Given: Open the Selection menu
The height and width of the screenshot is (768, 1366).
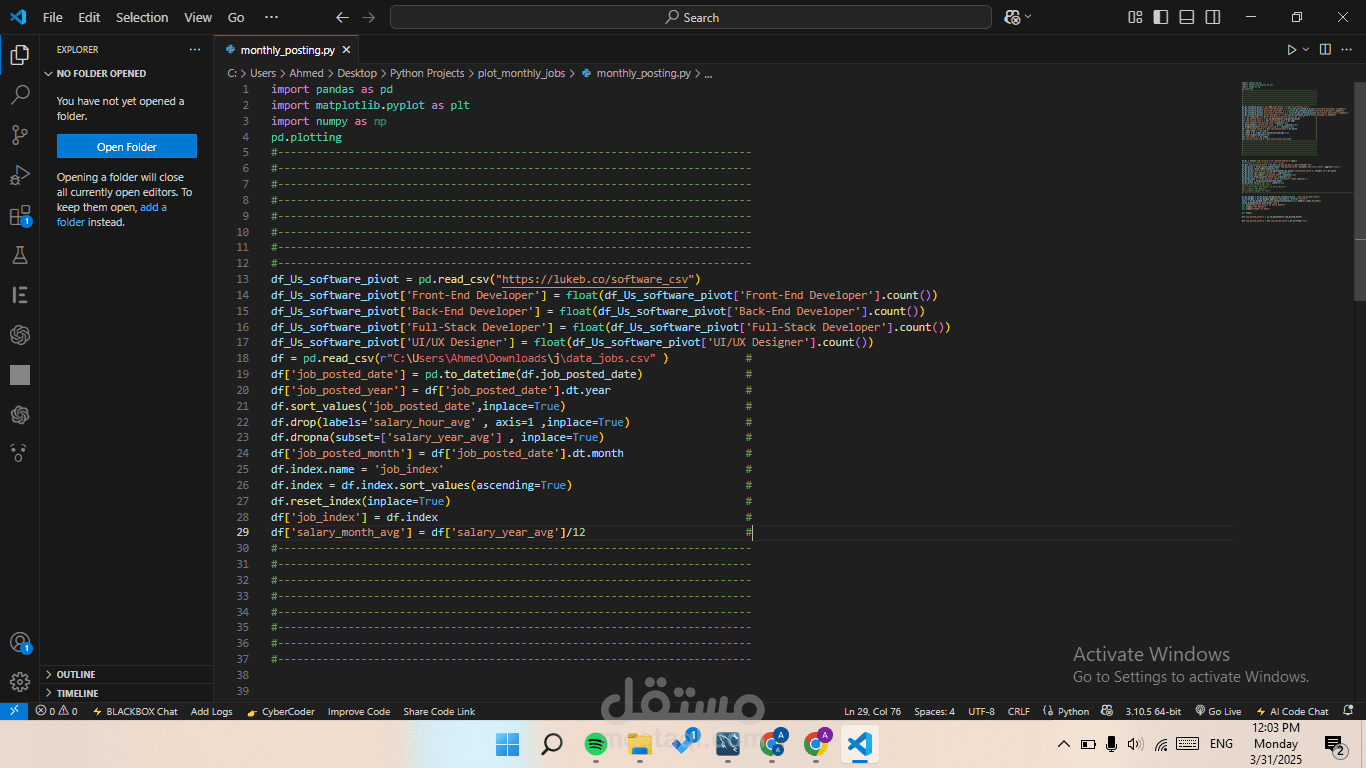Looking at the screenshot, I should pyautogui.click(x=142, y=17).
